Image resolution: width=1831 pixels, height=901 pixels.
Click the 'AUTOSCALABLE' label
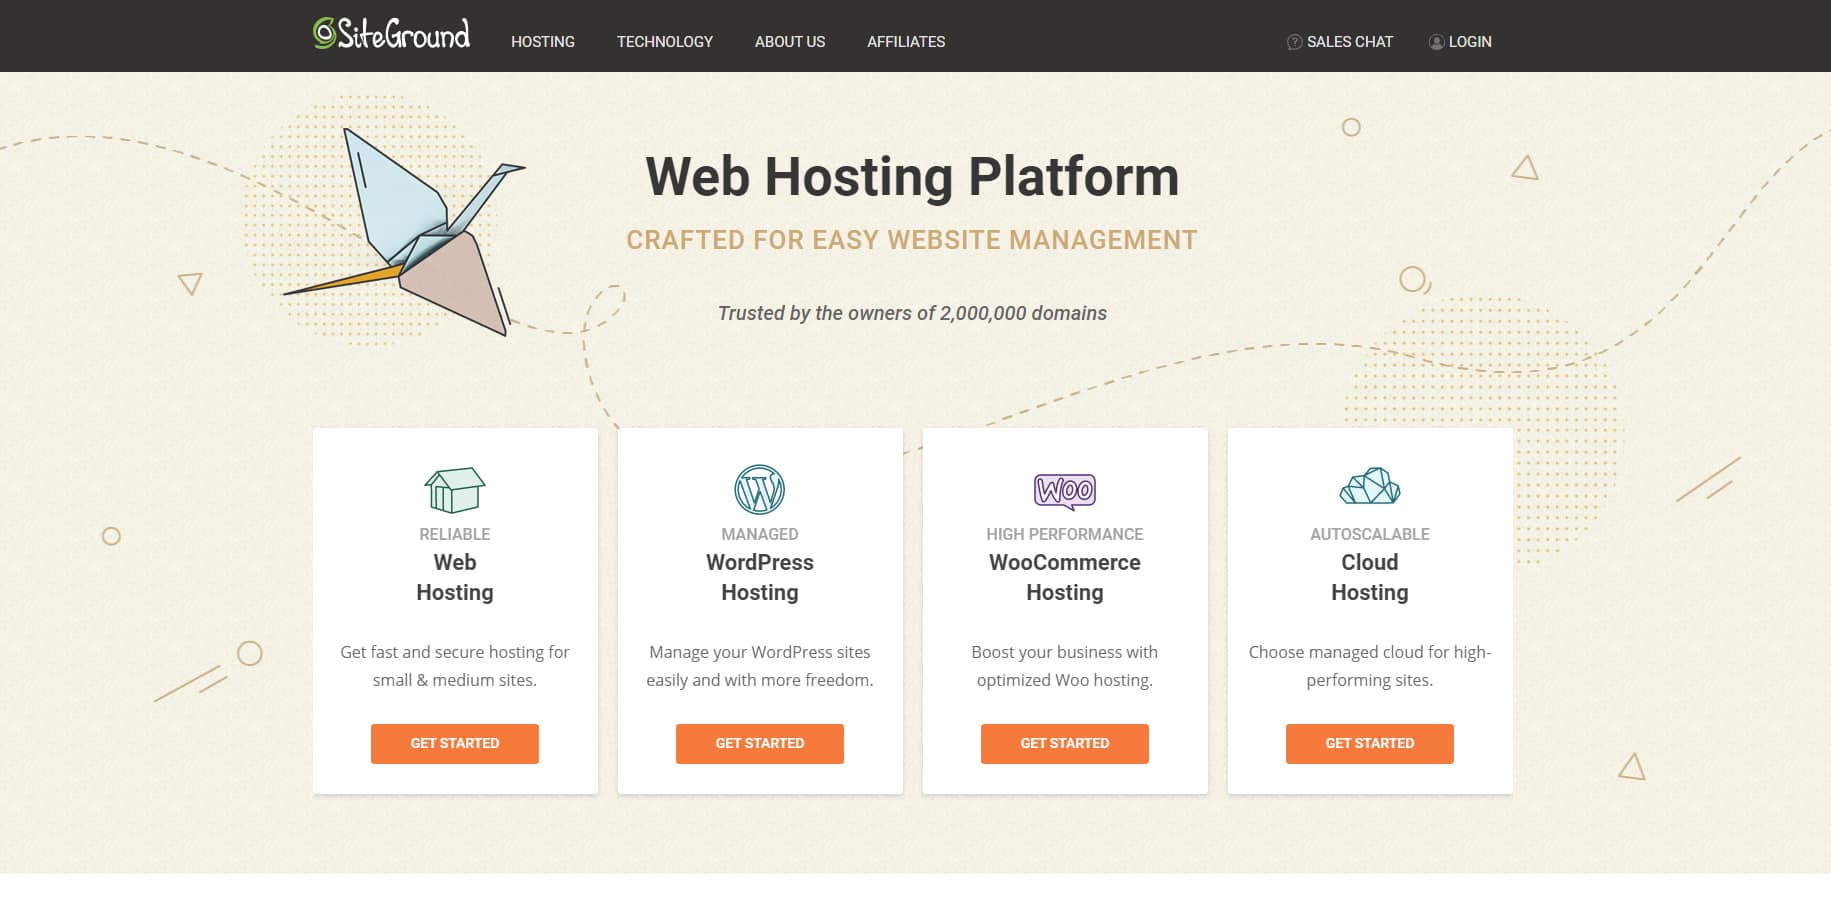pyautogui.click(x=1370, y=534)
